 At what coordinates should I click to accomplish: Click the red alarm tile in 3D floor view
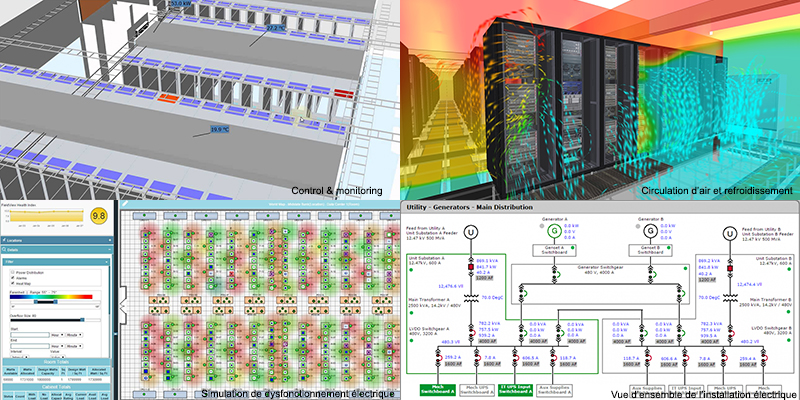343,93
